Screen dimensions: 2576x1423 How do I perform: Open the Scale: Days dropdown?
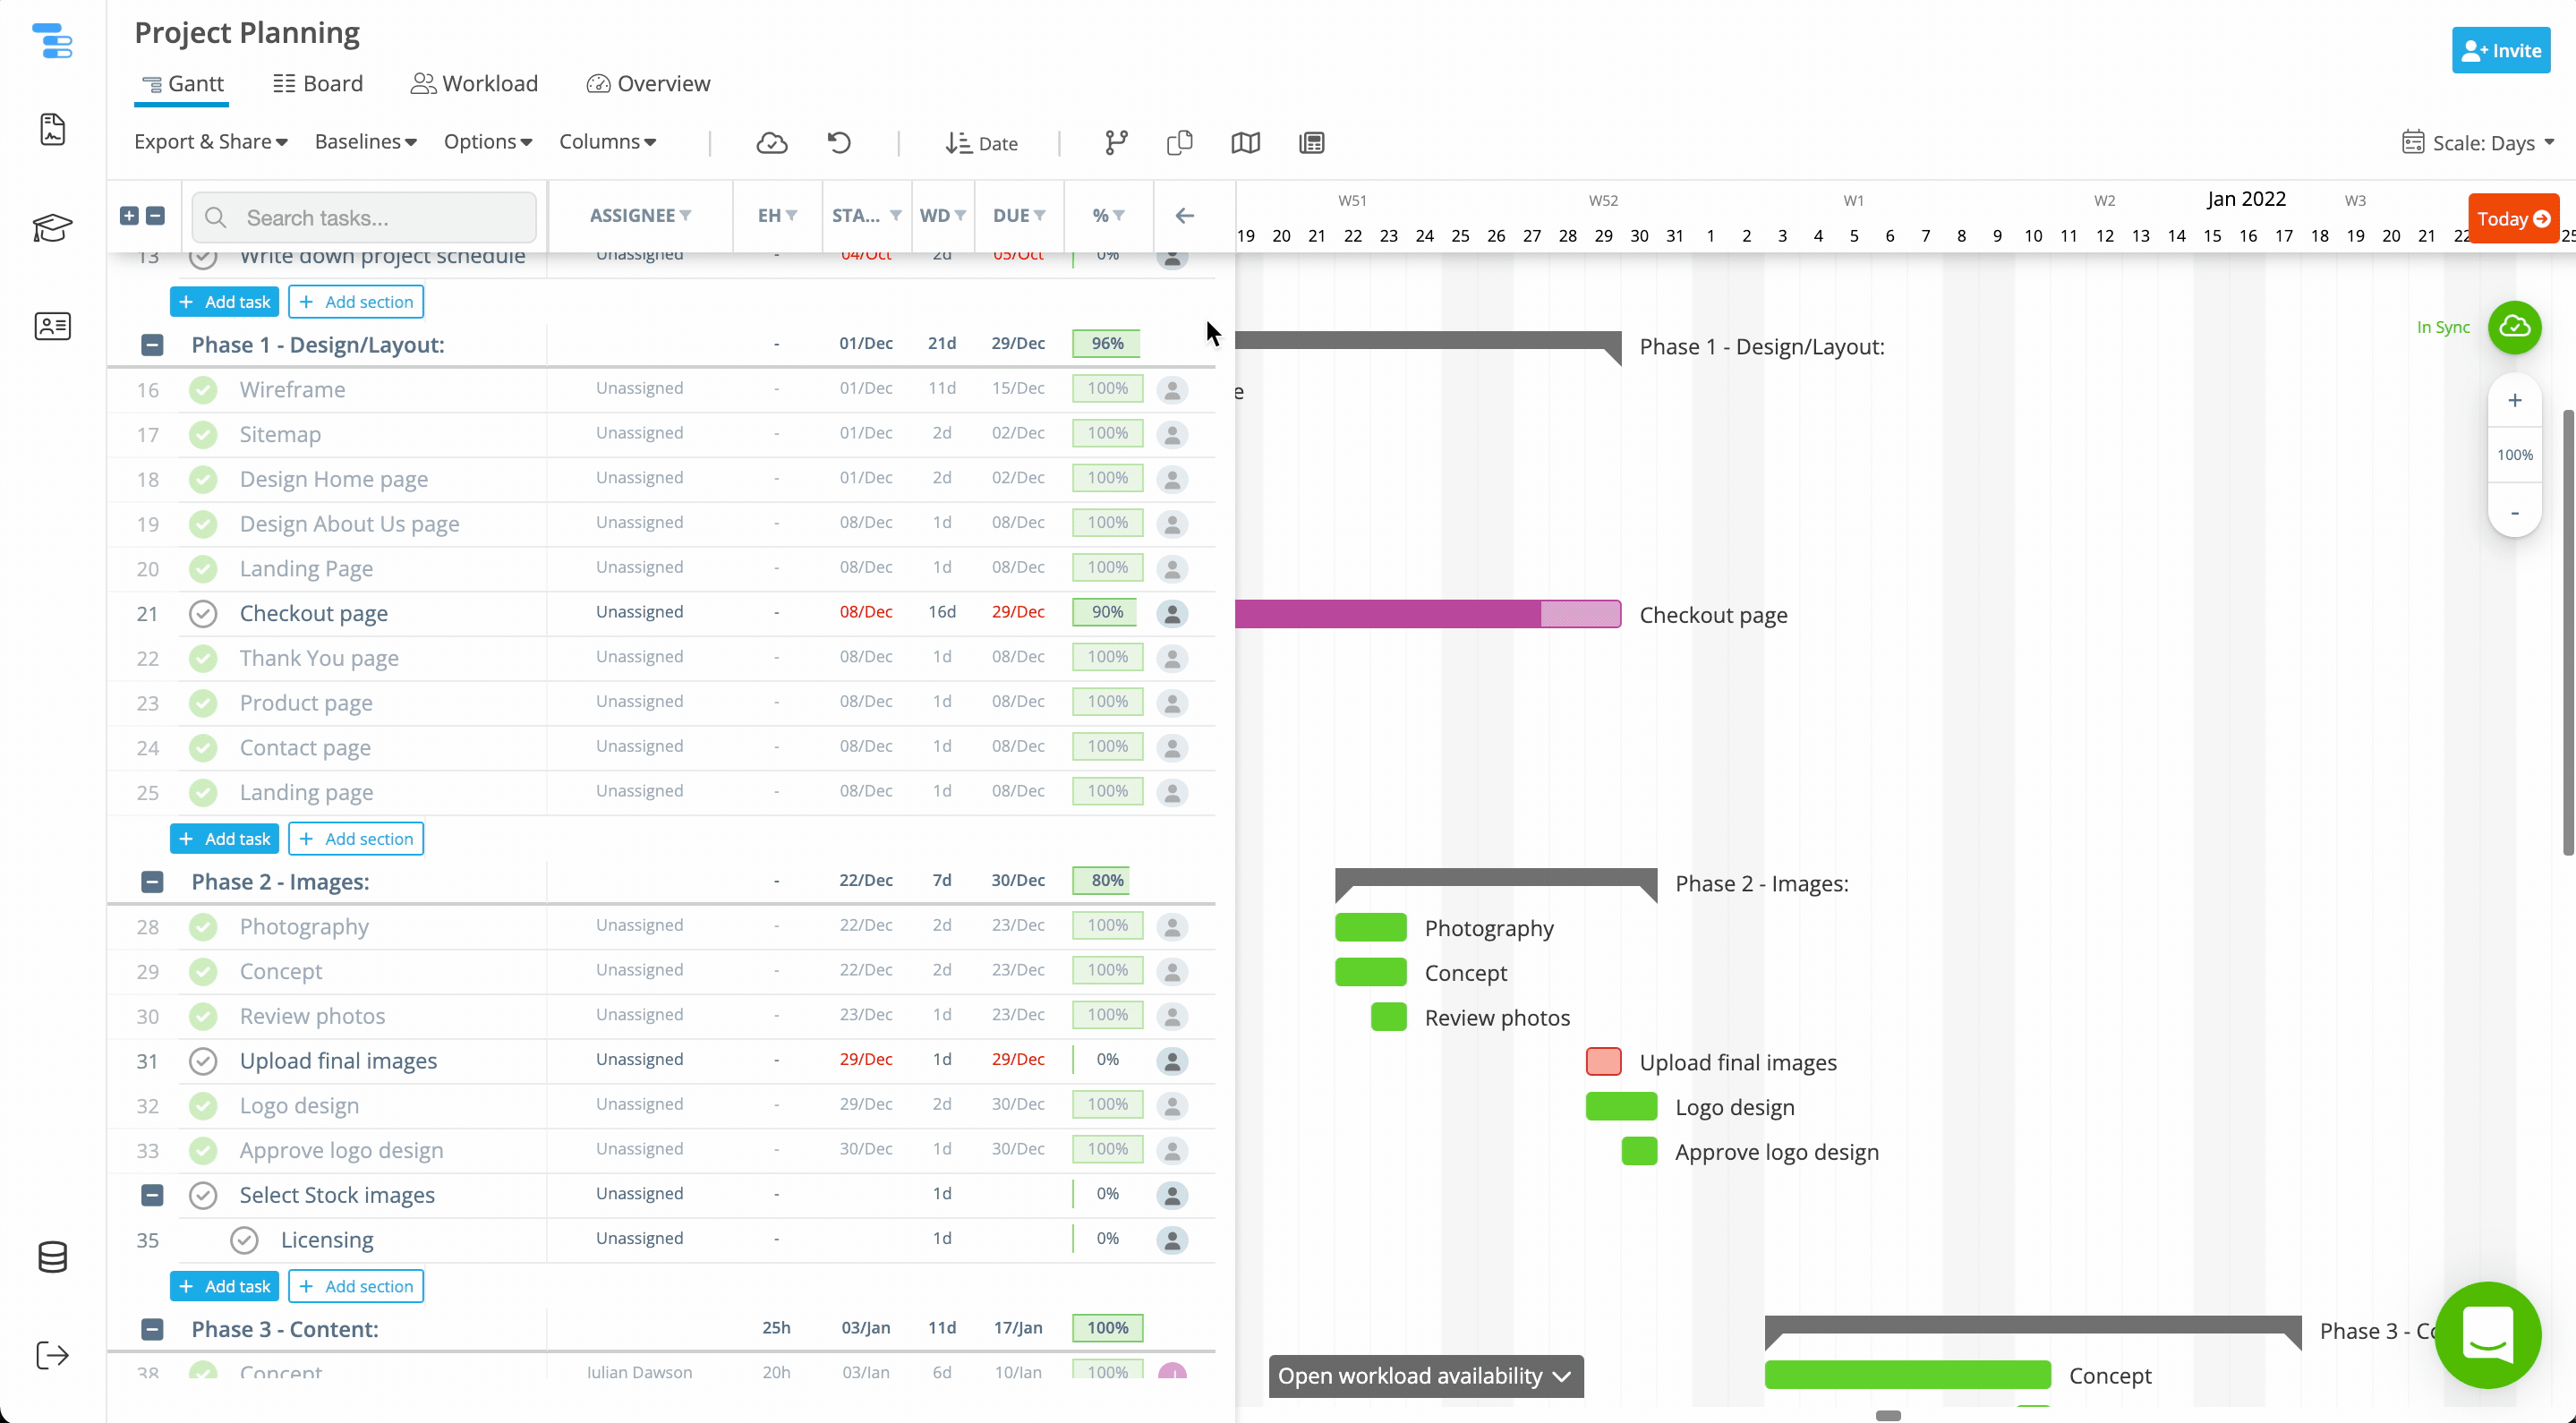pyautogui.click(x=2480, y=142)
